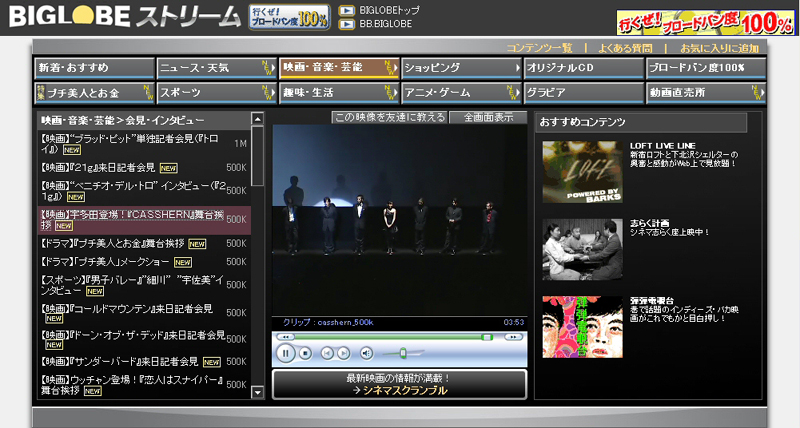
Task: Click the playlist scroll-down arrow
Action: click(258, 392)
